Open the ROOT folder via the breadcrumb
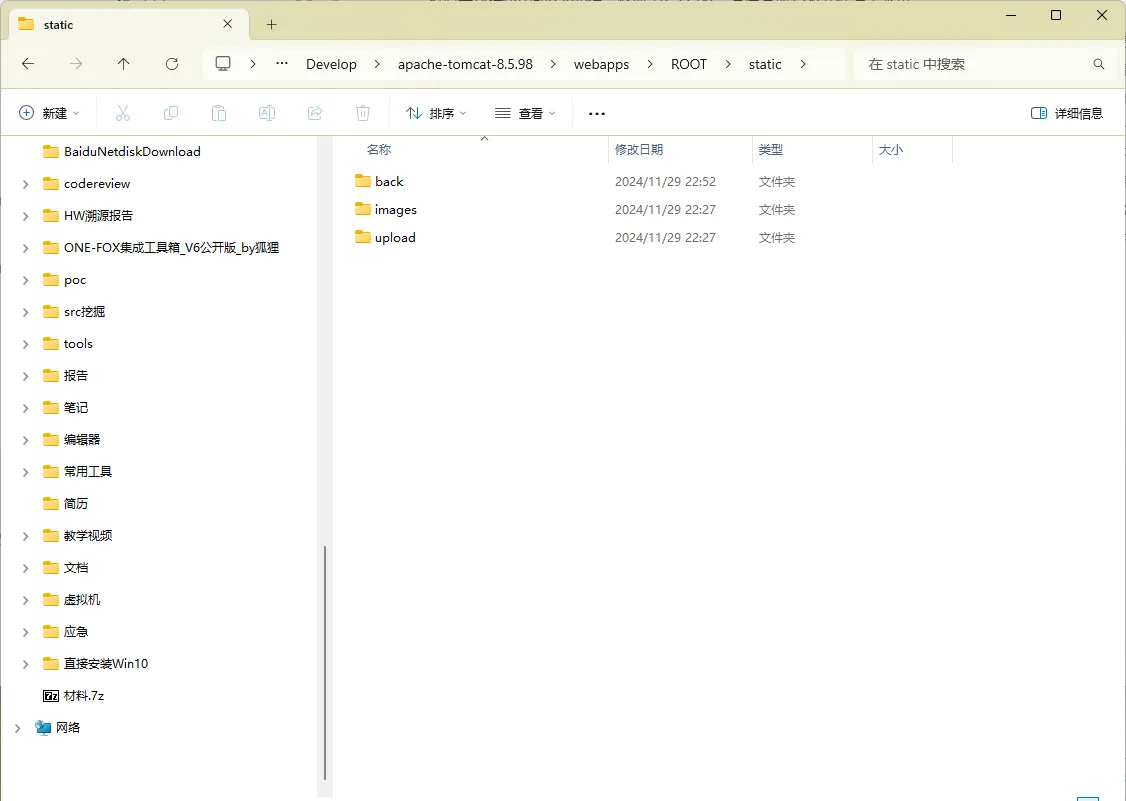Image resolution: width=1126 pixels, height=801 pixels. click(688, 63)
